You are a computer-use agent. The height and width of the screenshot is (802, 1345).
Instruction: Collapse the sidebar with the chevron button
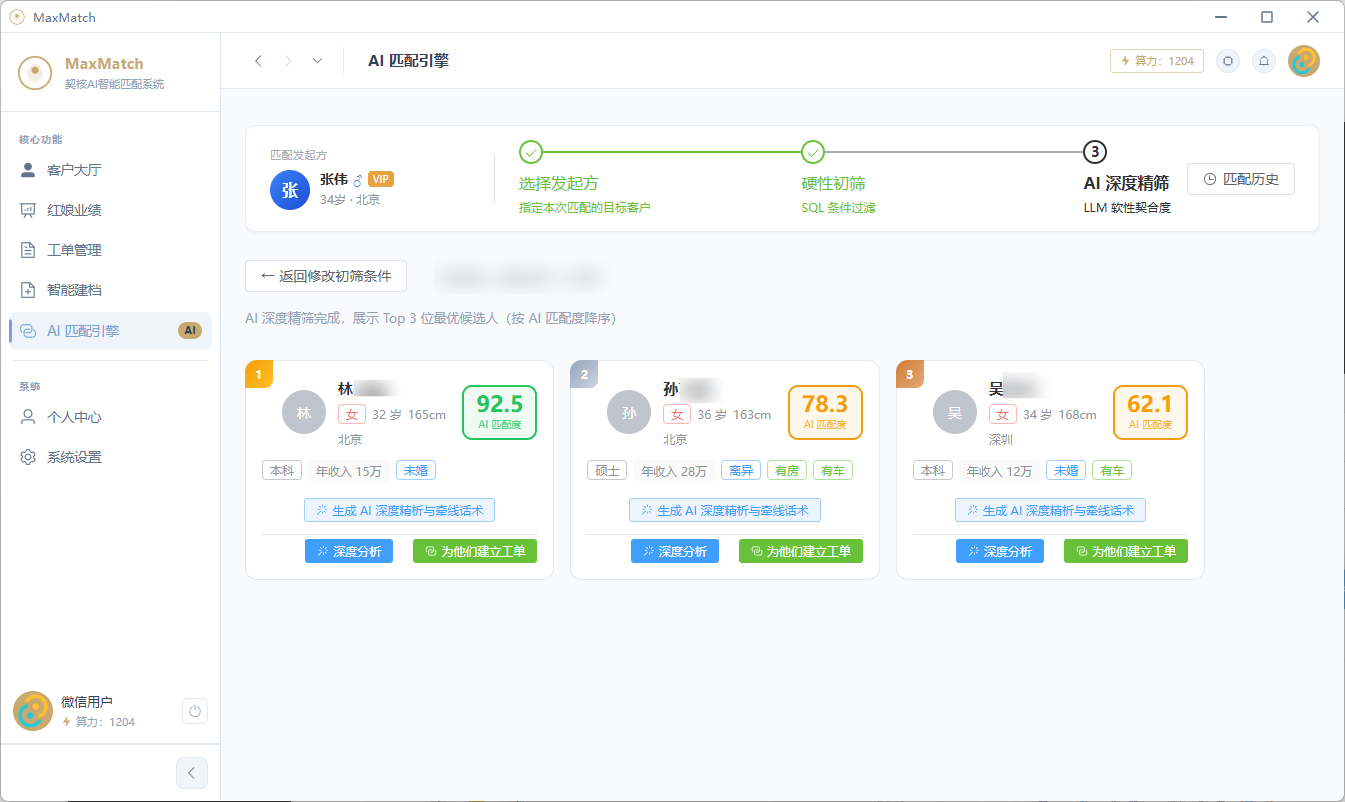click(191, 773)
